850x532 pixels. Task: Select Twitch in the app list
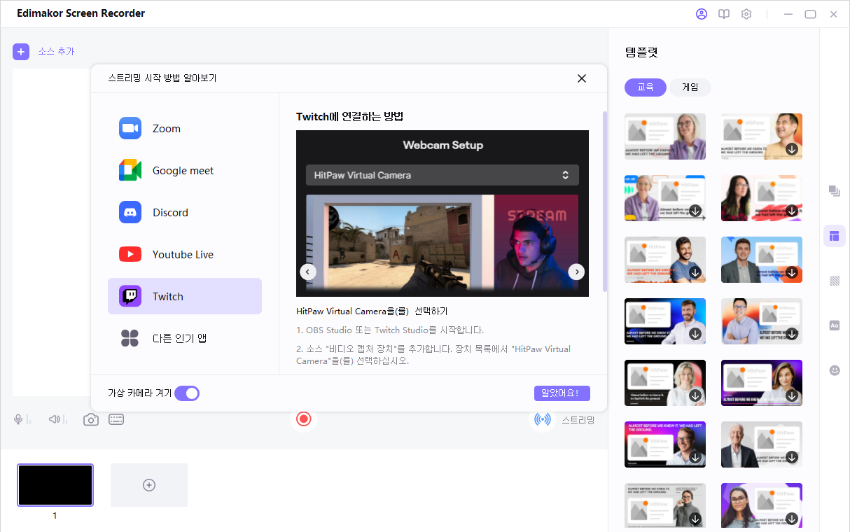[x=185, y=296]
